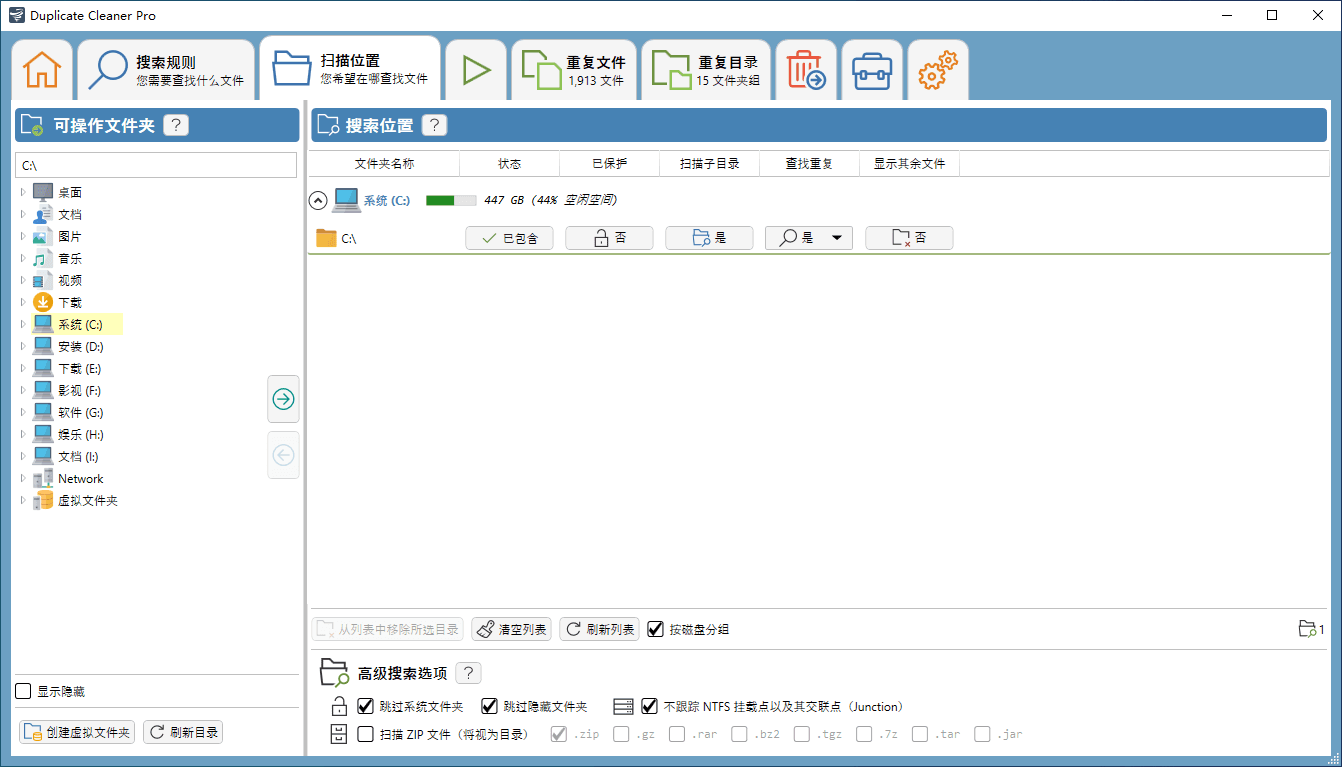The image size is (1342, 767).
Task: Switch to the 搜索规则 tab
Action: click(165, 69)
